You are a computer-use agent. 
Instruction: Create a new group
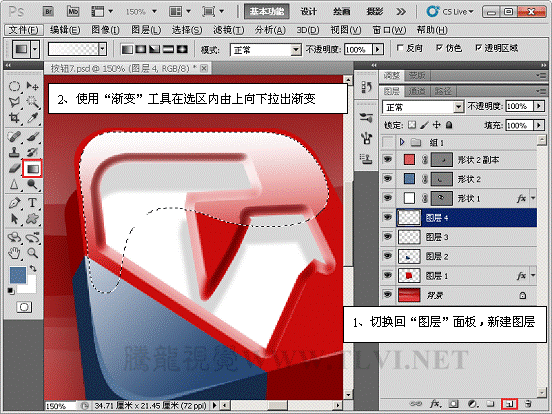[x=490, y=403]
